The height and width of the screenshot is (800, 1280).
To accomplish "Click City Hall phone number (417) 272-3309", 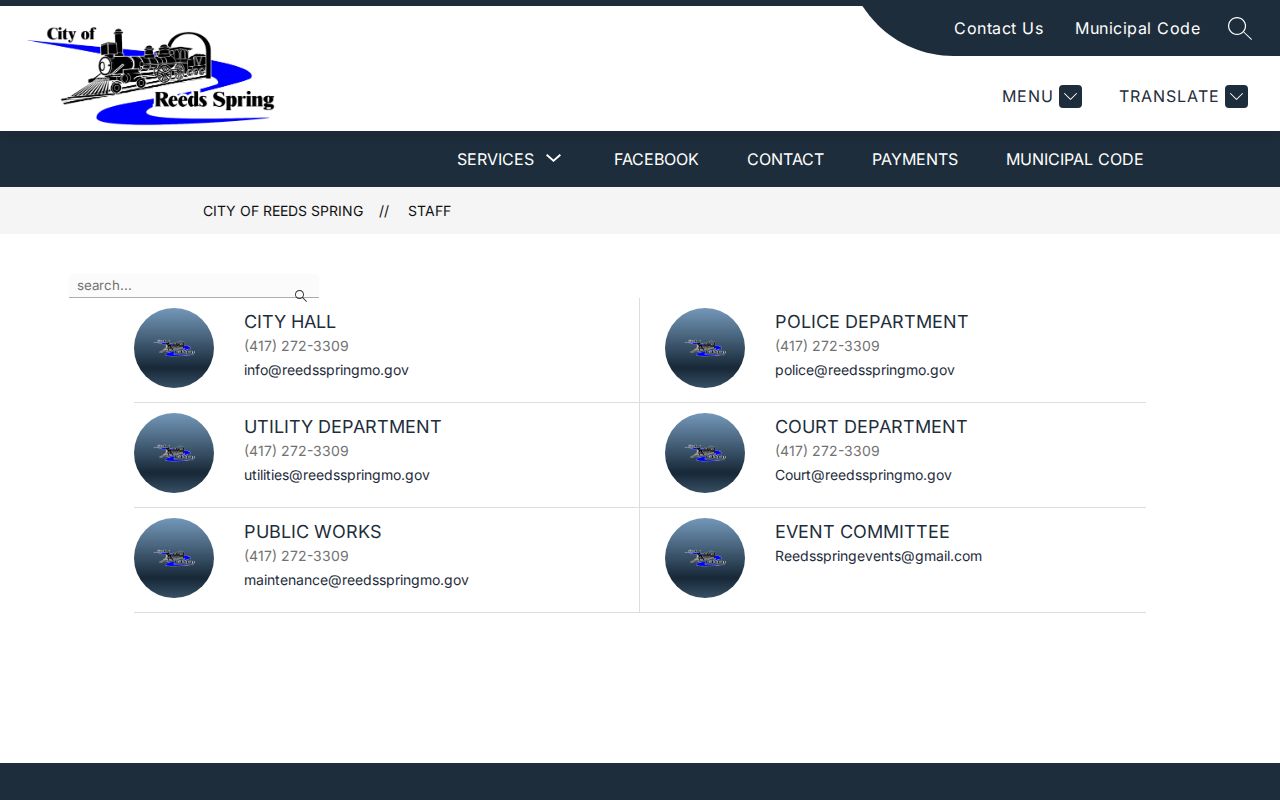I will [296, 346].
